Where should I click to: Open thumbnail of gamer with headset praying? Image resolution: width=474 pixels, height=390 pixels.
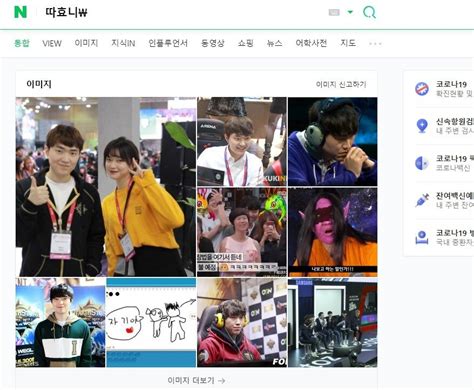point(333,141)
